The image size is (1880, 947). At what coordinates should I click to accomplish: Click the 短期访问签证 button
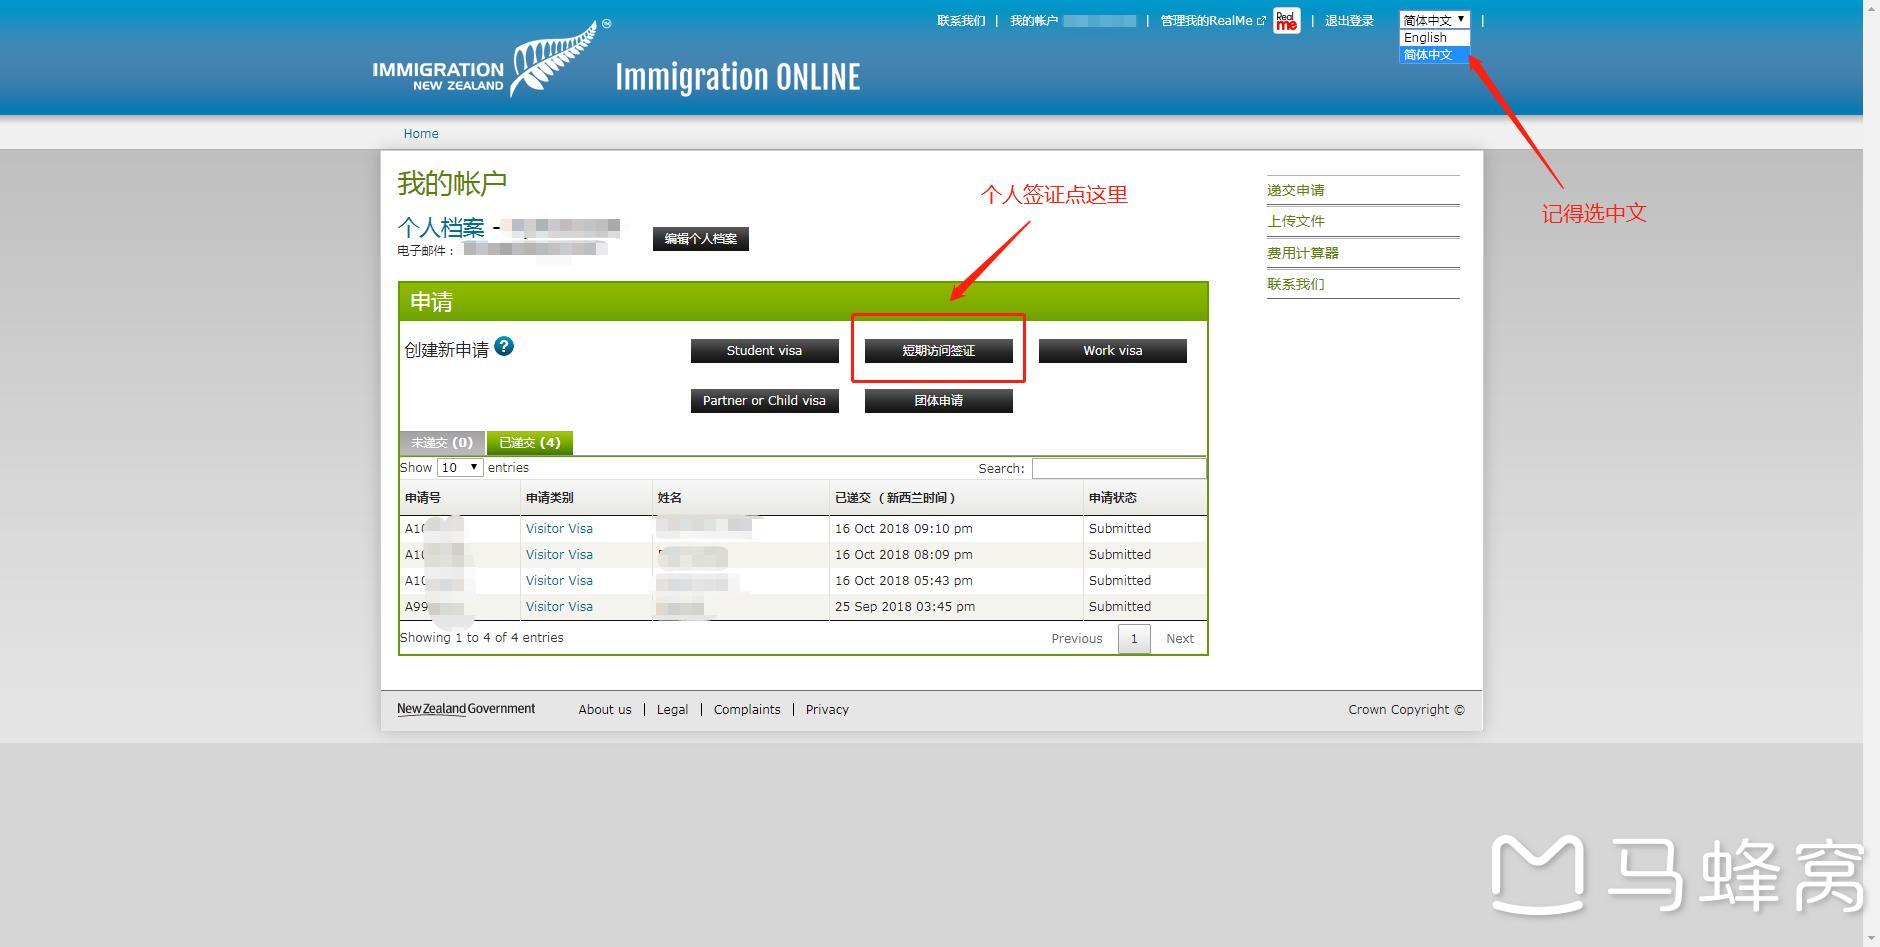[938, 351]
